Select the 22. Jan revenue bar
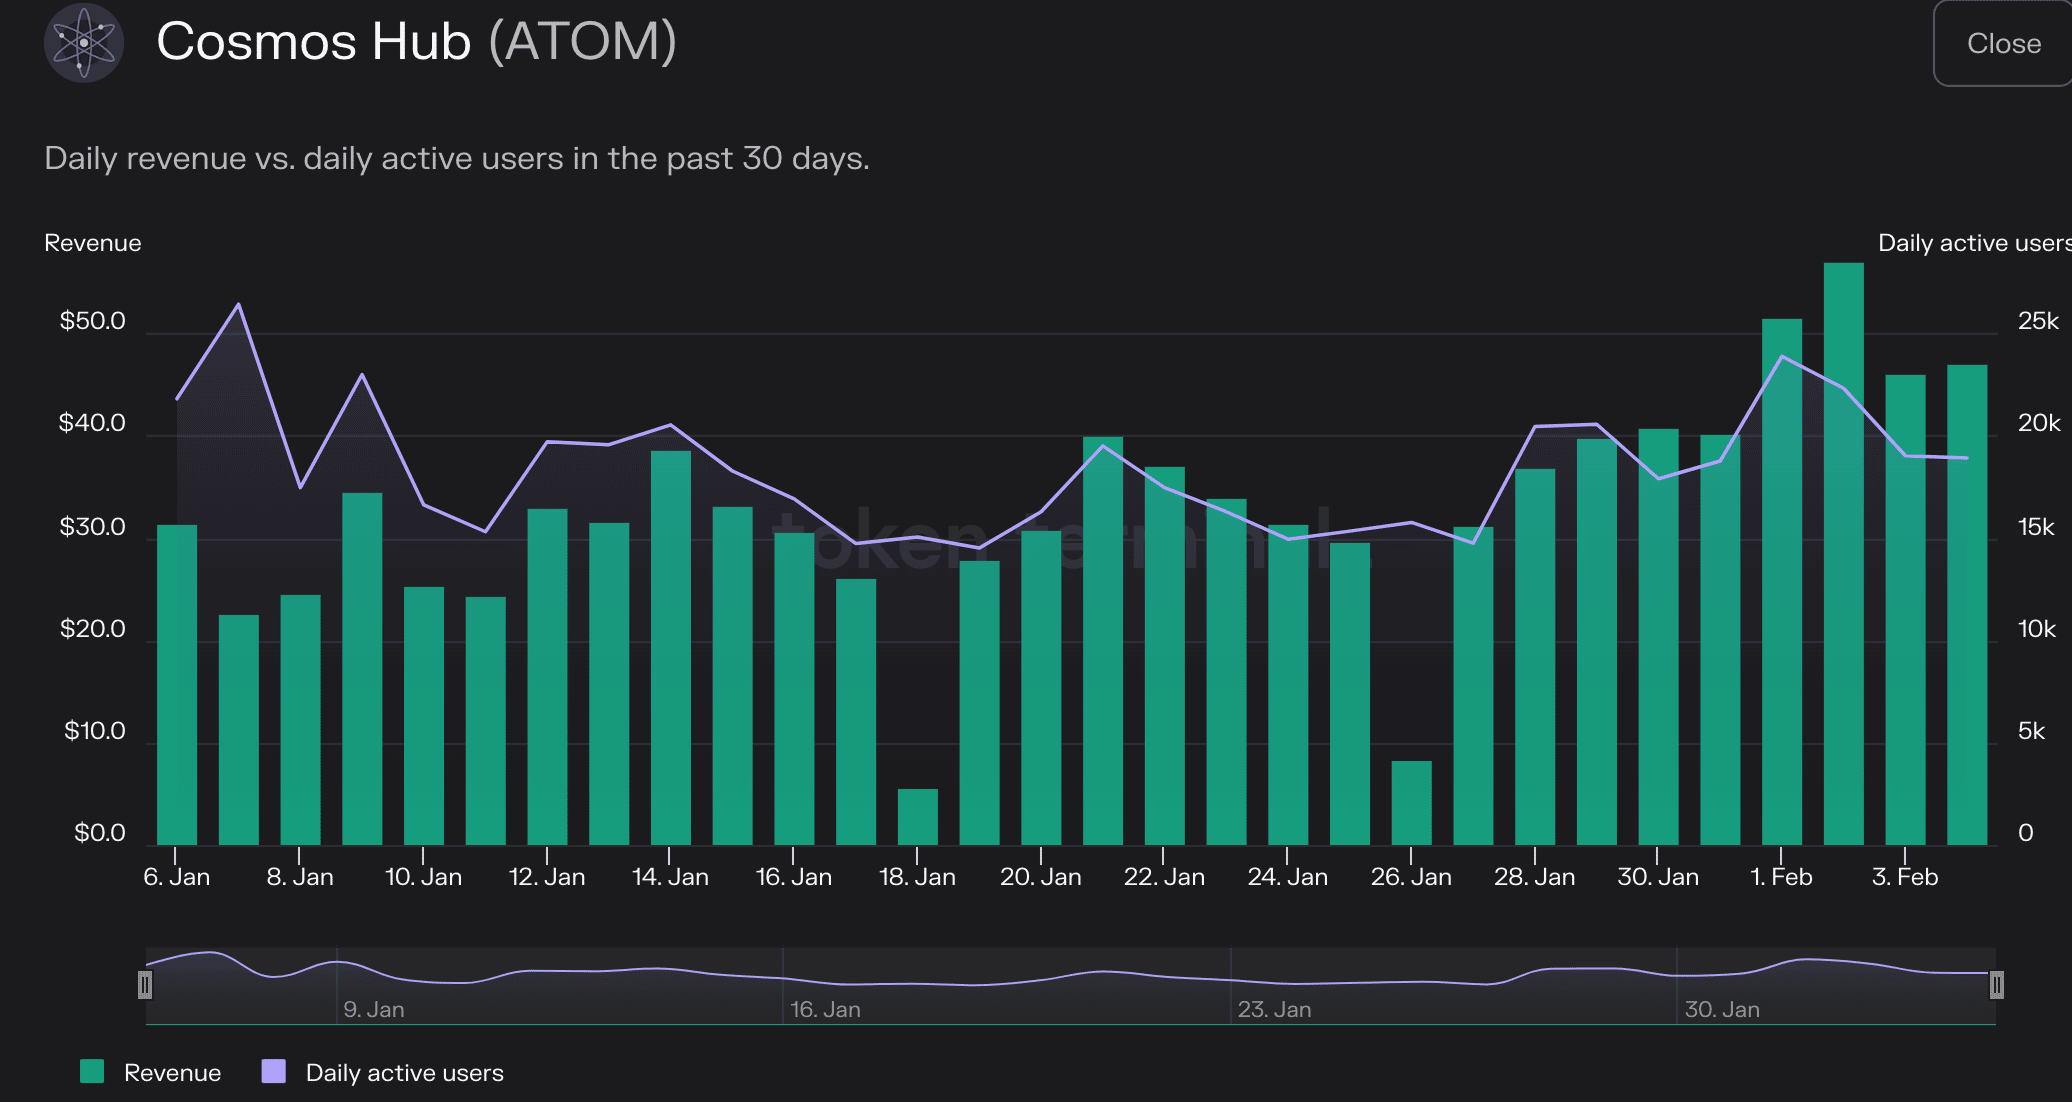 (1165, 656)
